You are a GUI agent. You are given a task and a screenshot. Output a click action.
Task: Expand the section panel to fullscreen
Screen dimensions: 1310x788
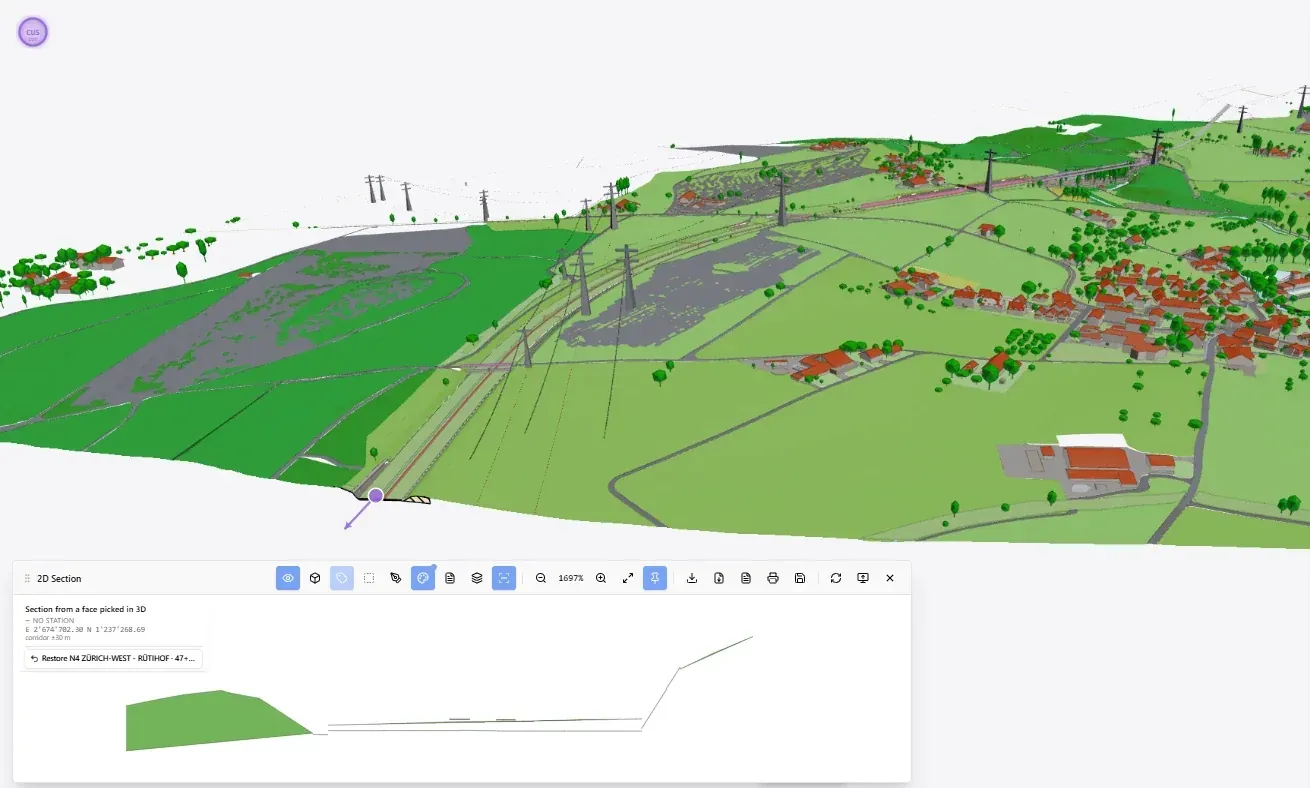tap(628, 578)
